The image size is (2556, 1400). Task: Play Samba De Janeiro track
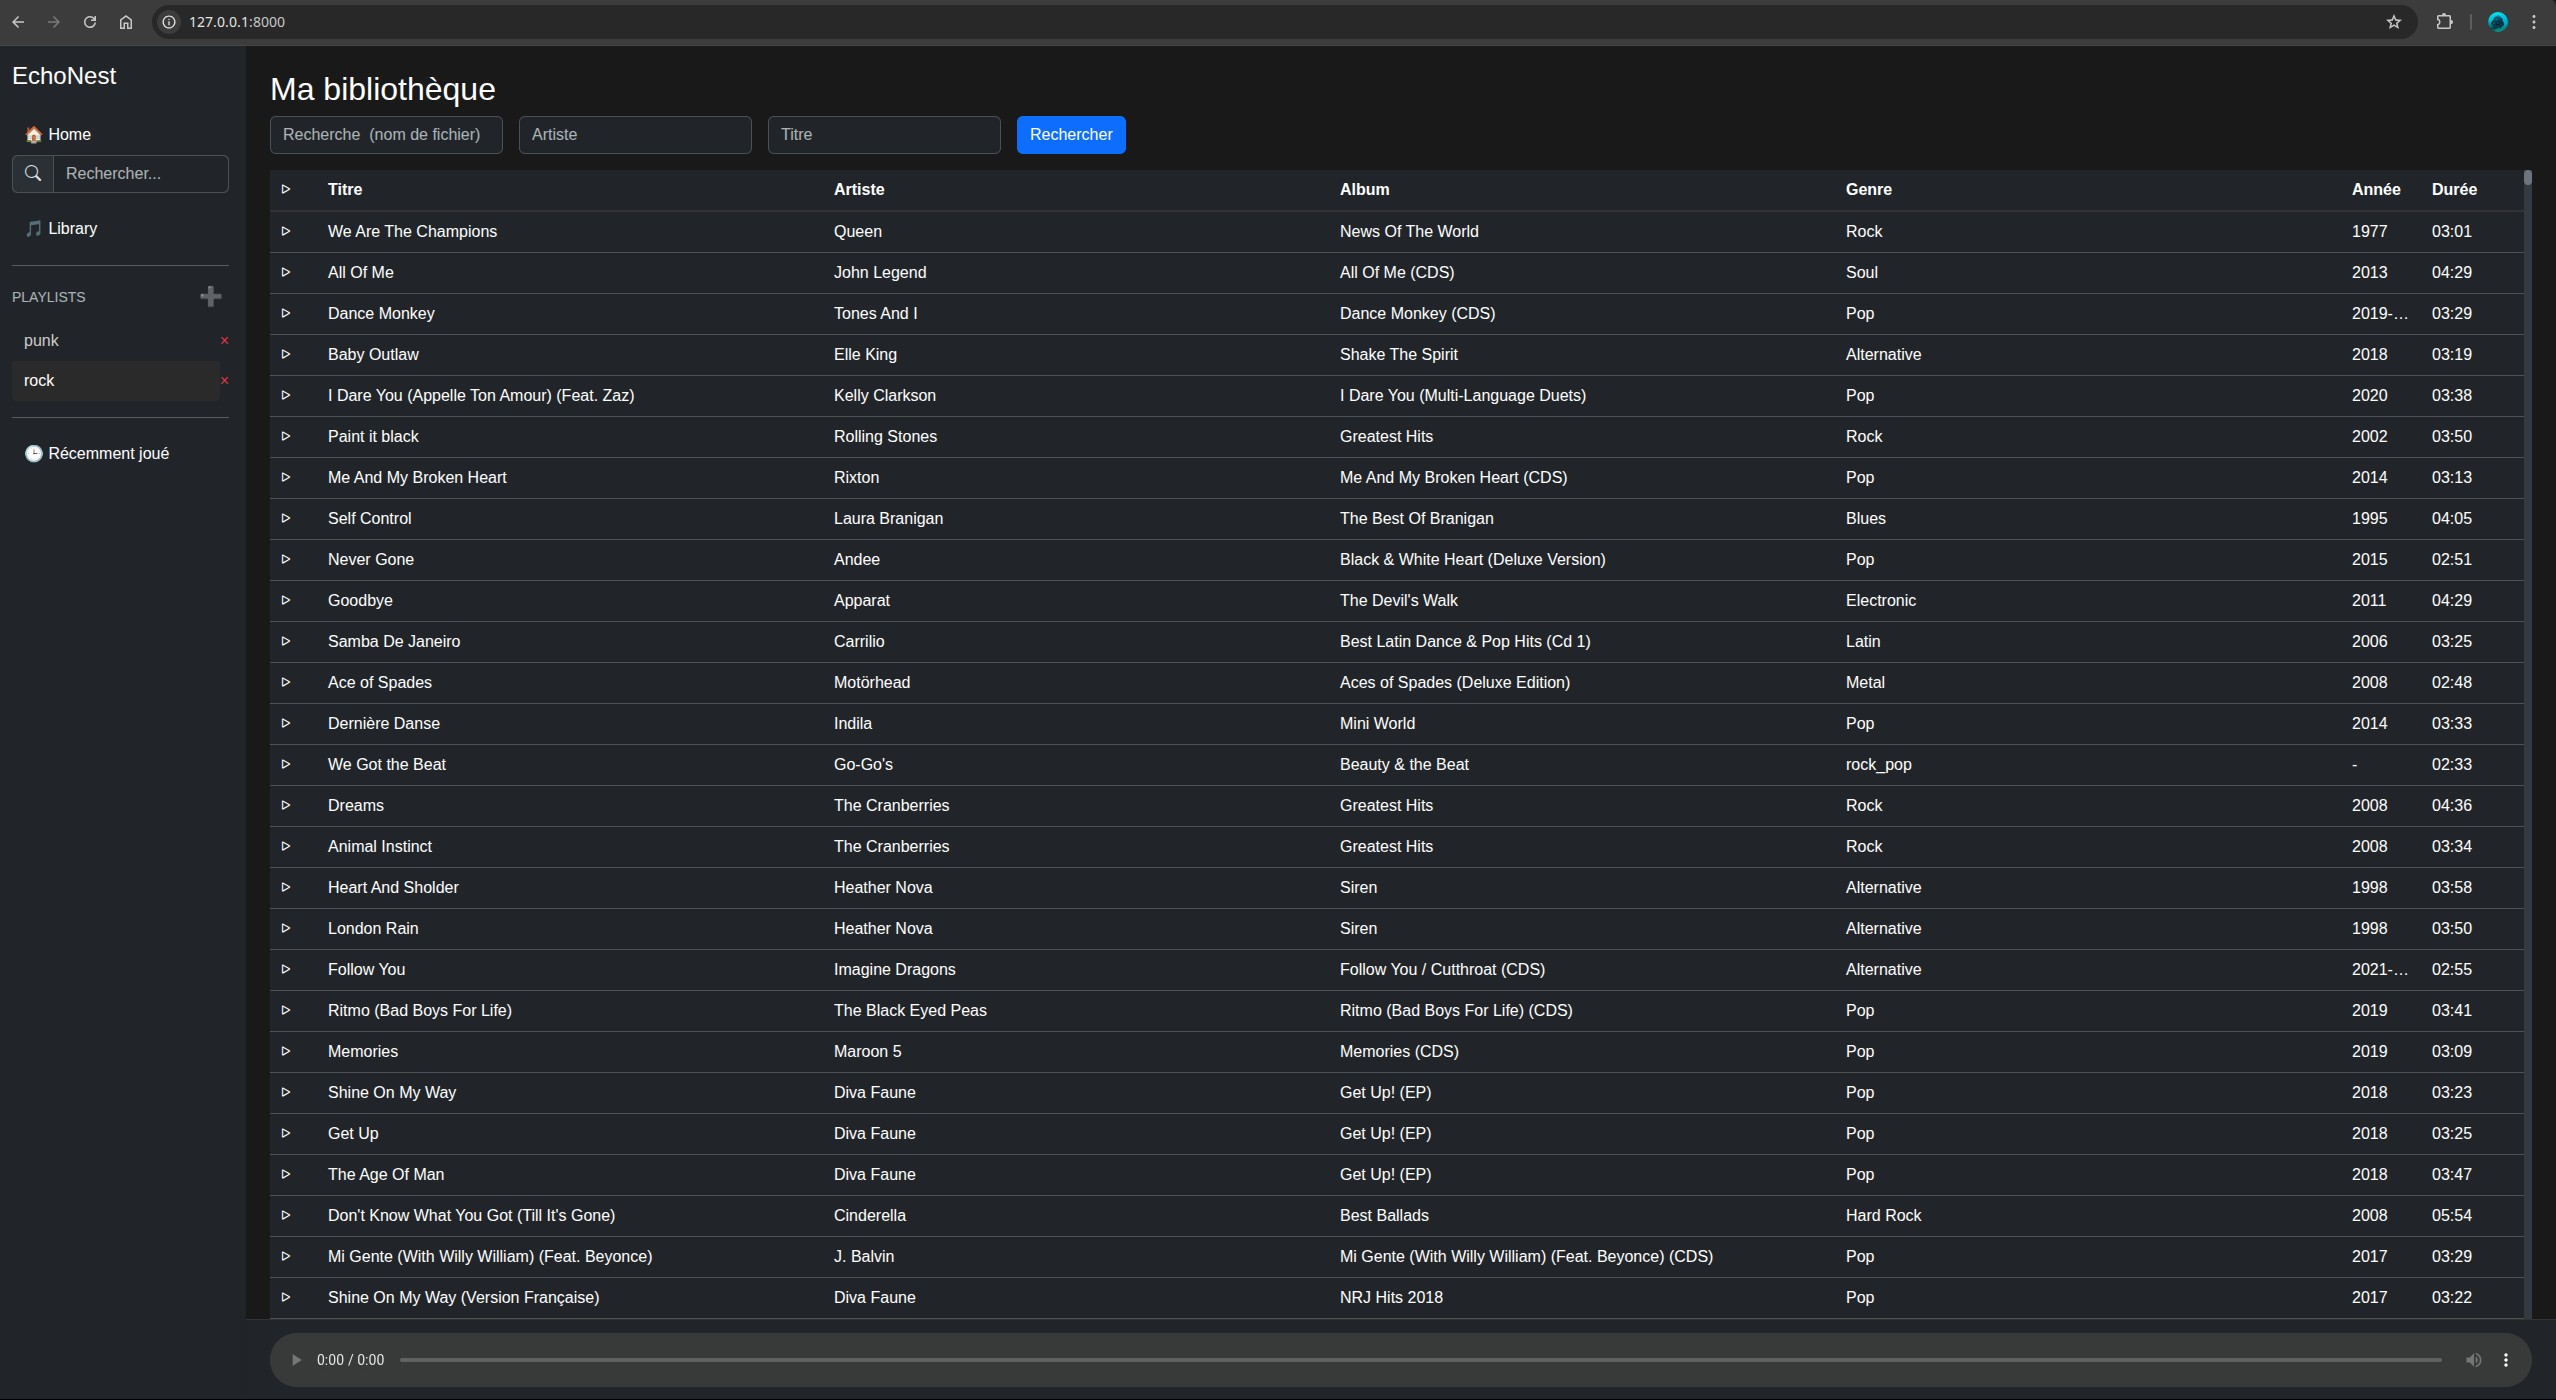click(x=286, y=641)
